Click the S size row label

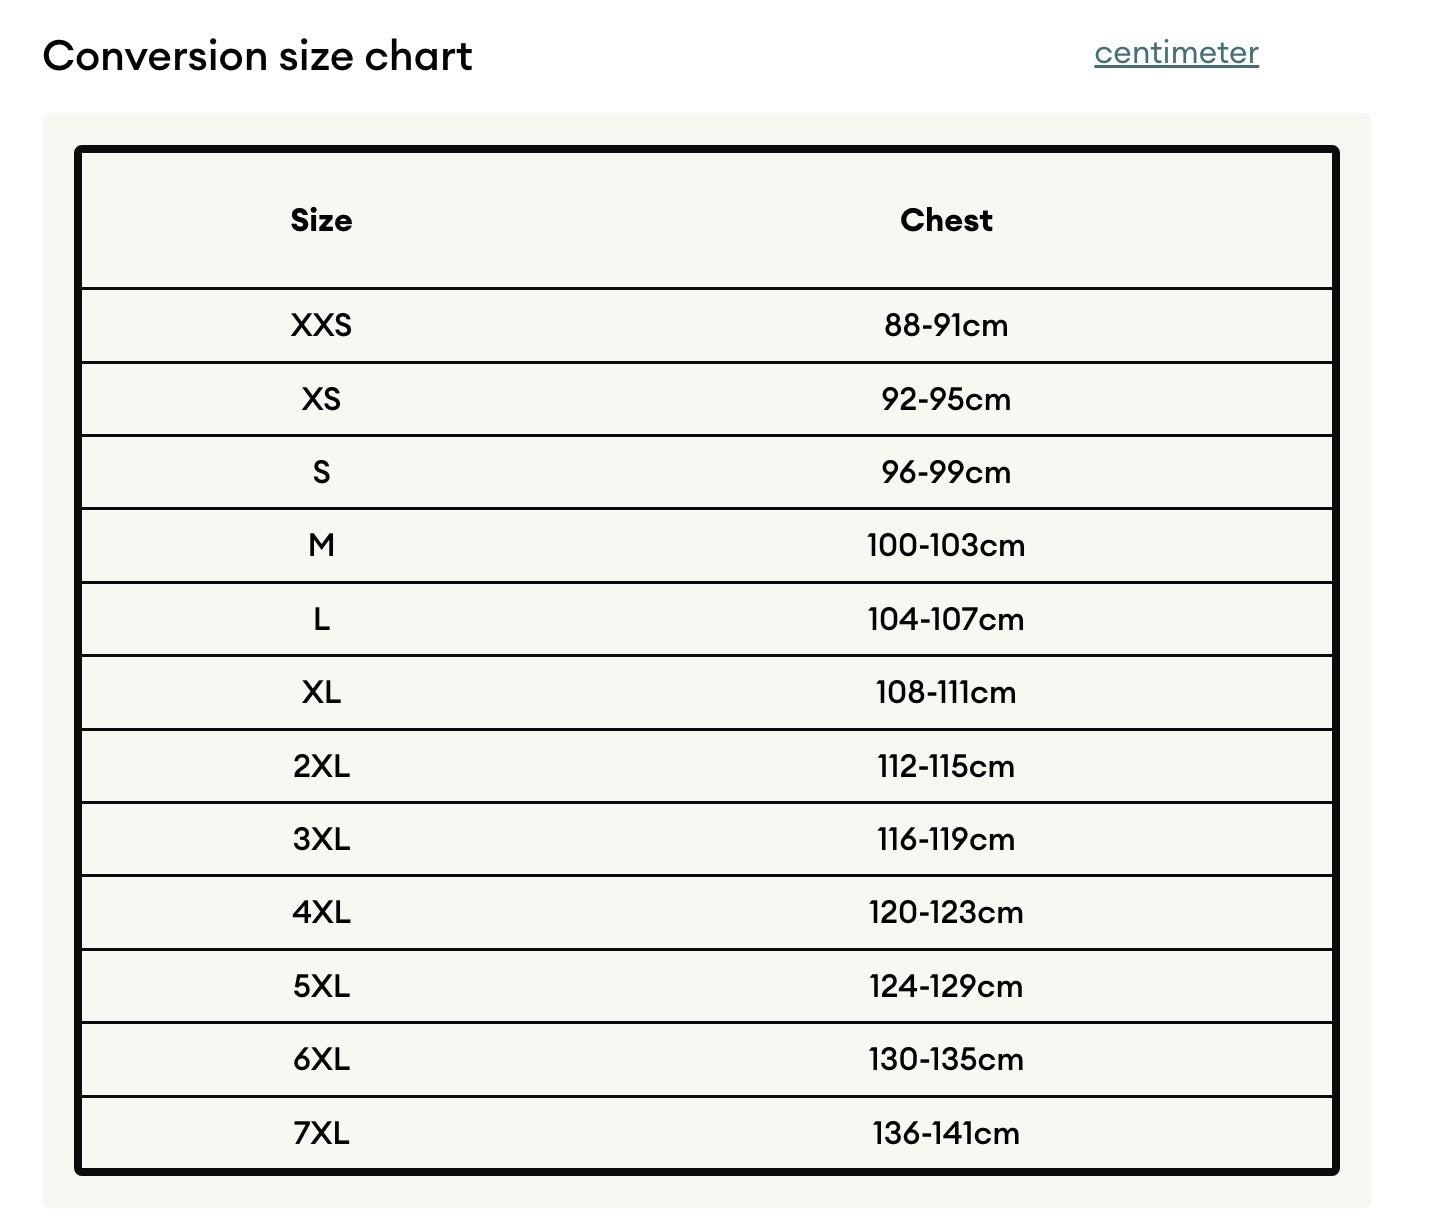coord(321,472)
